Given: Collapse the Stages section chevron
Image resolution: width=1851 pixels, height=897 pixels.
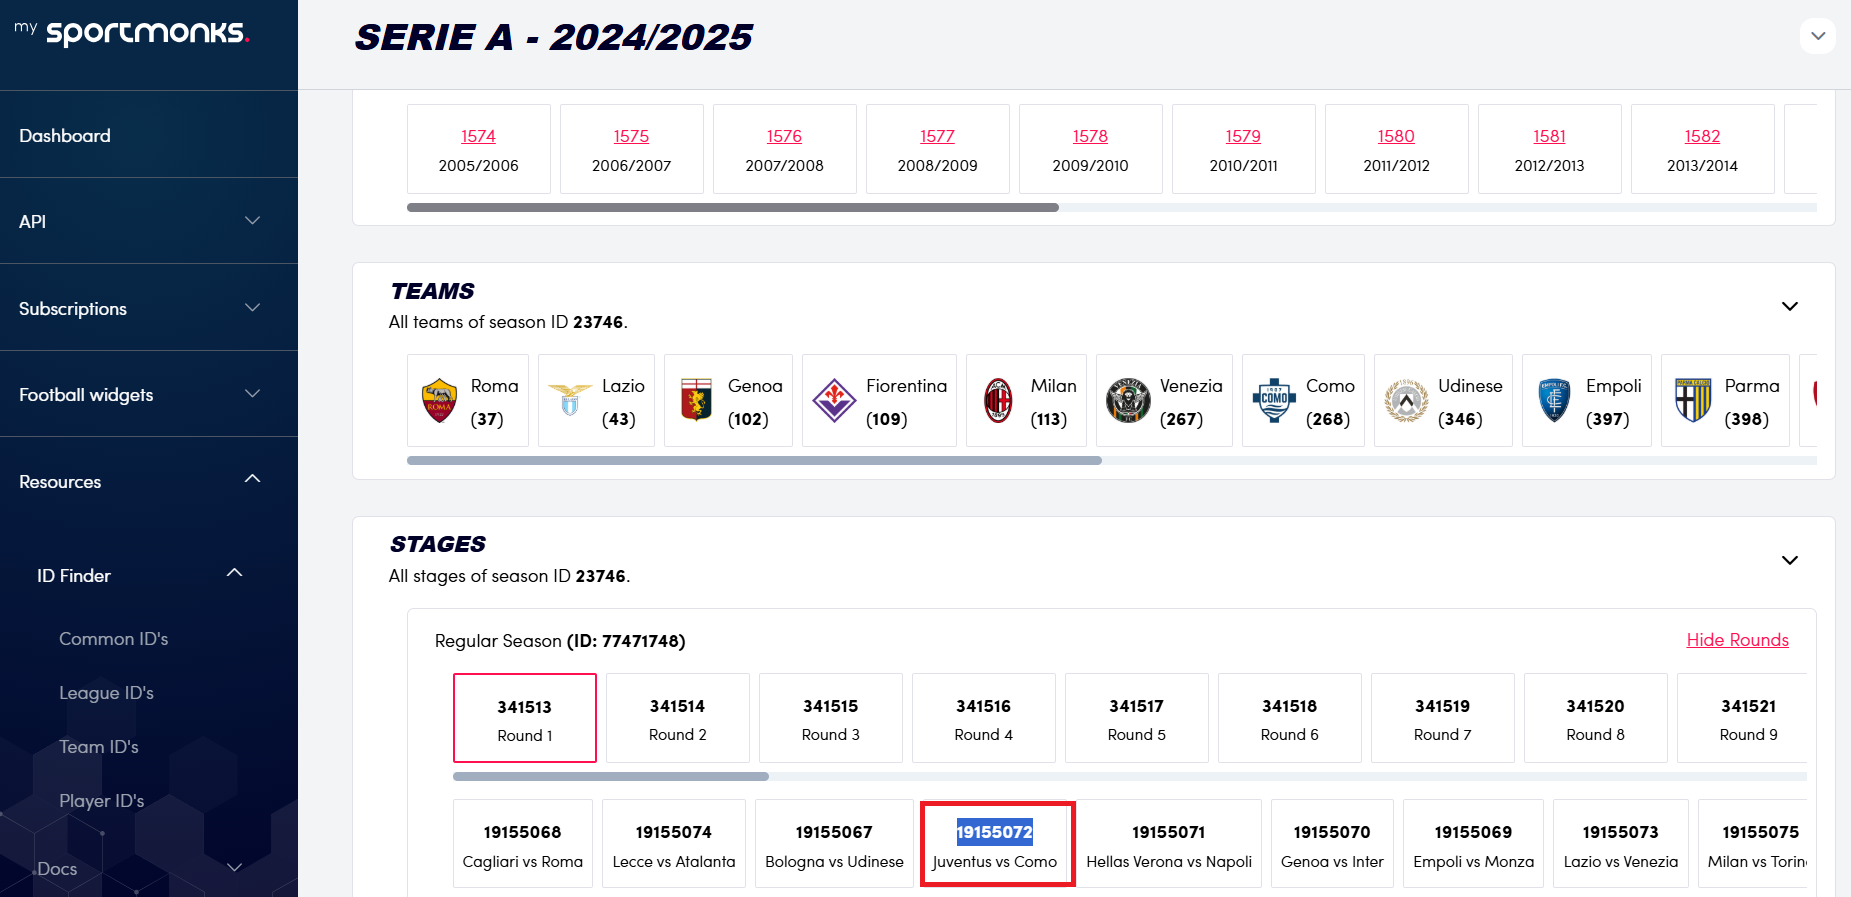Looking at the screenshot, I should click(x=1790, y=560).
